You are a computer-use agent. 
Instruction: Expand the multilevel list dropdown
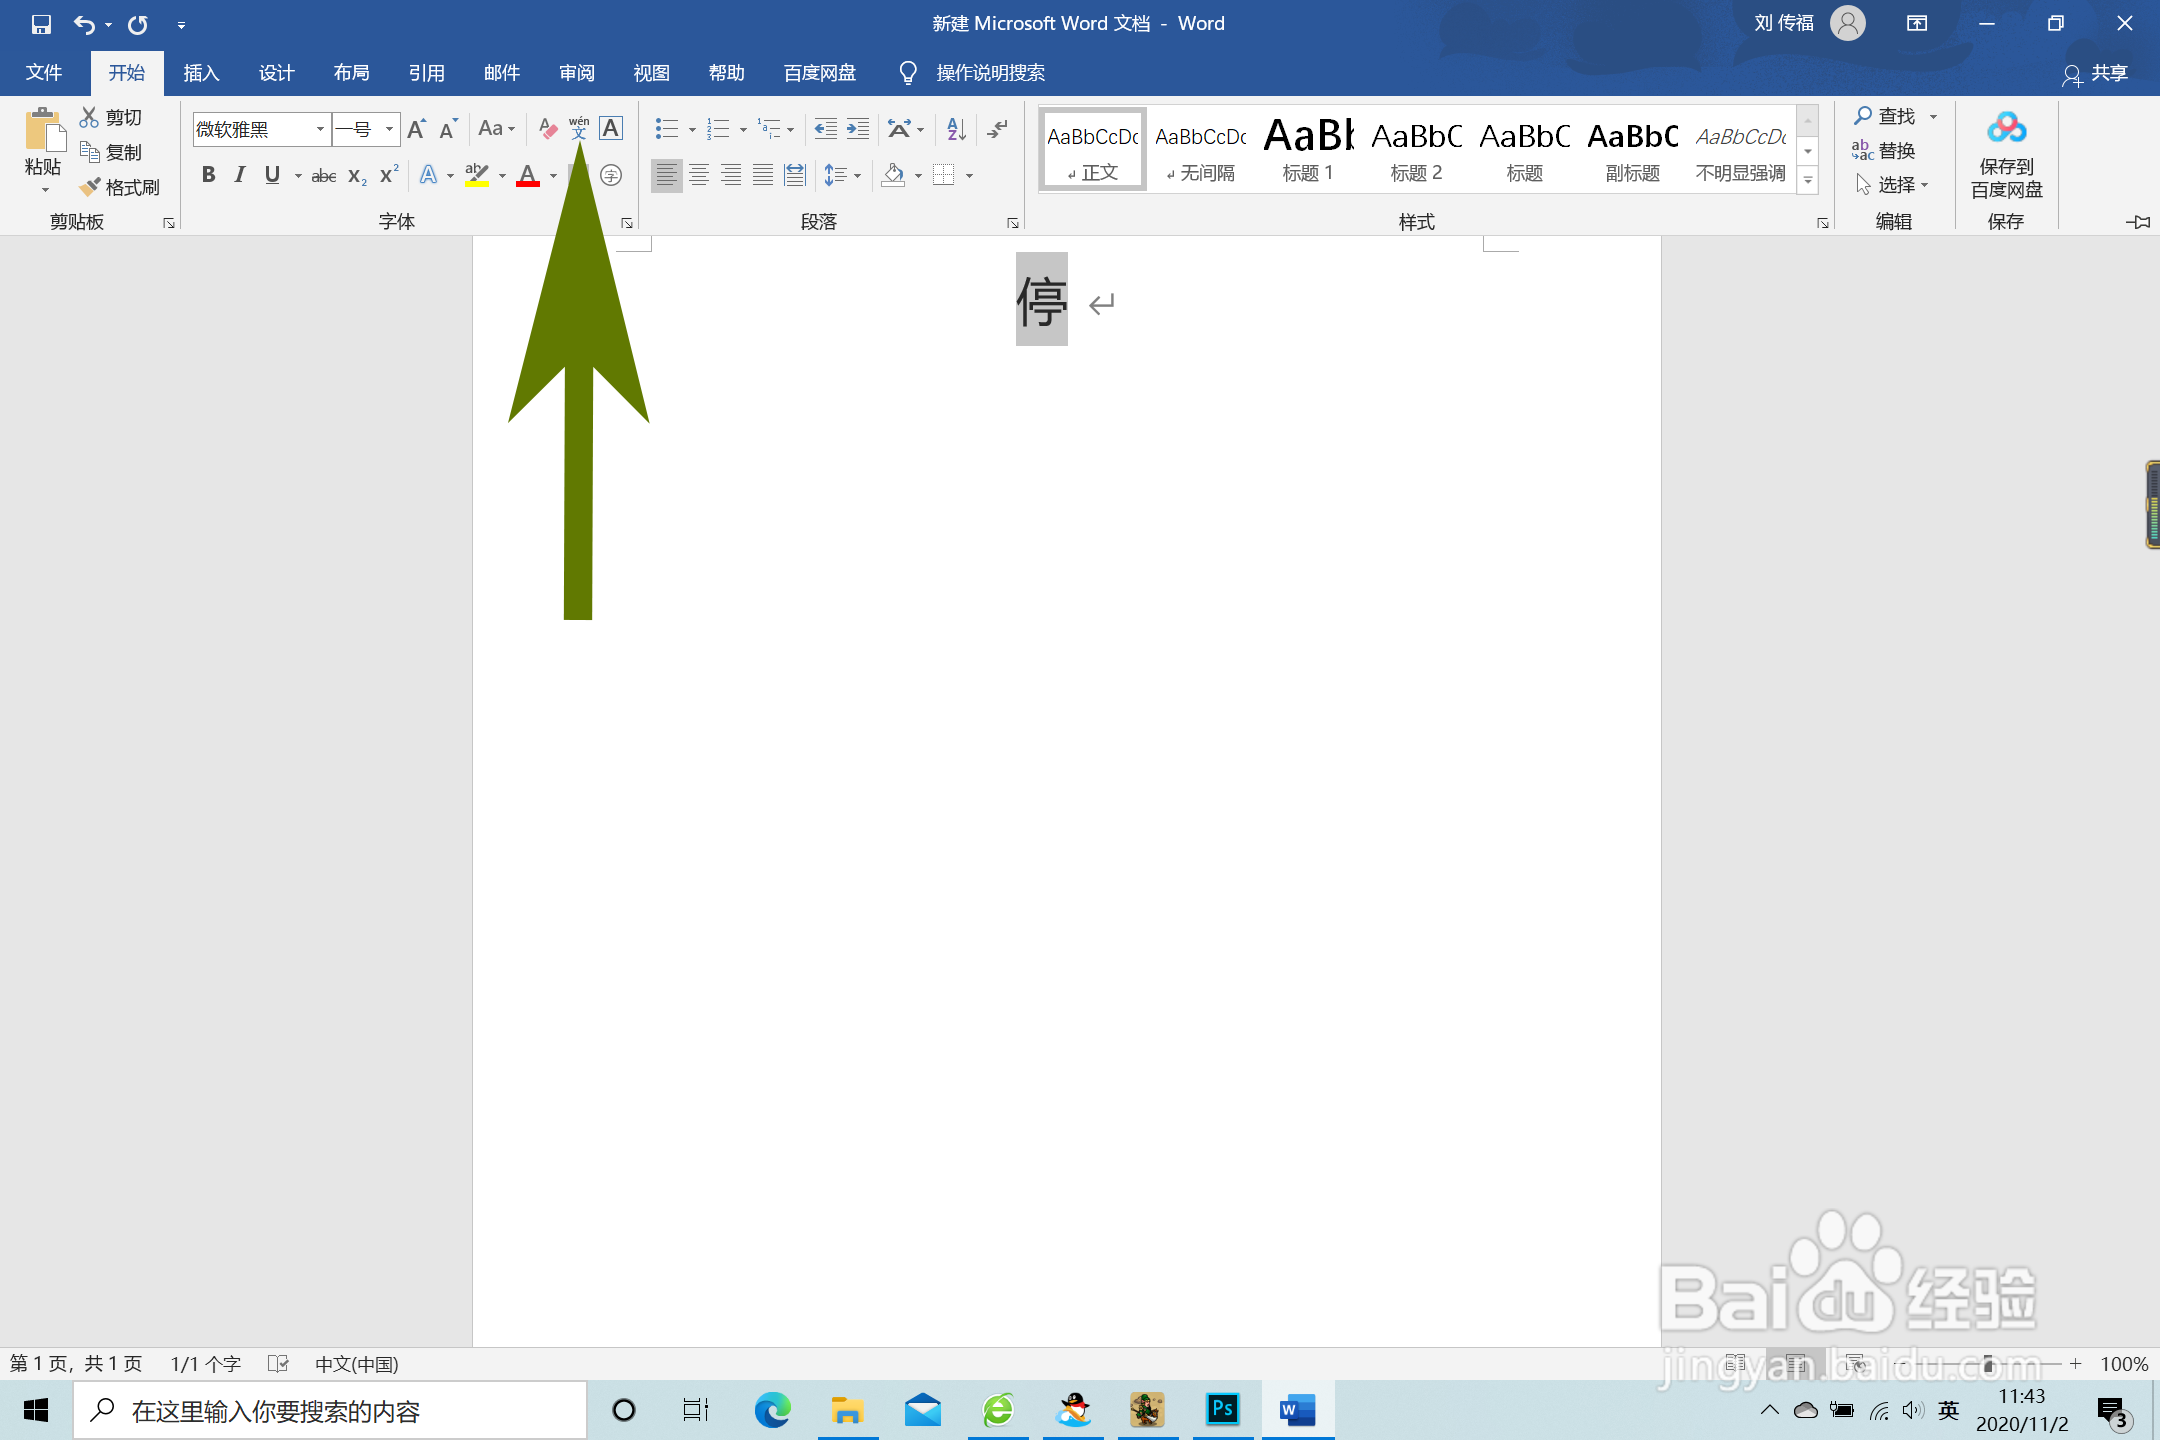tap(790, 129)
